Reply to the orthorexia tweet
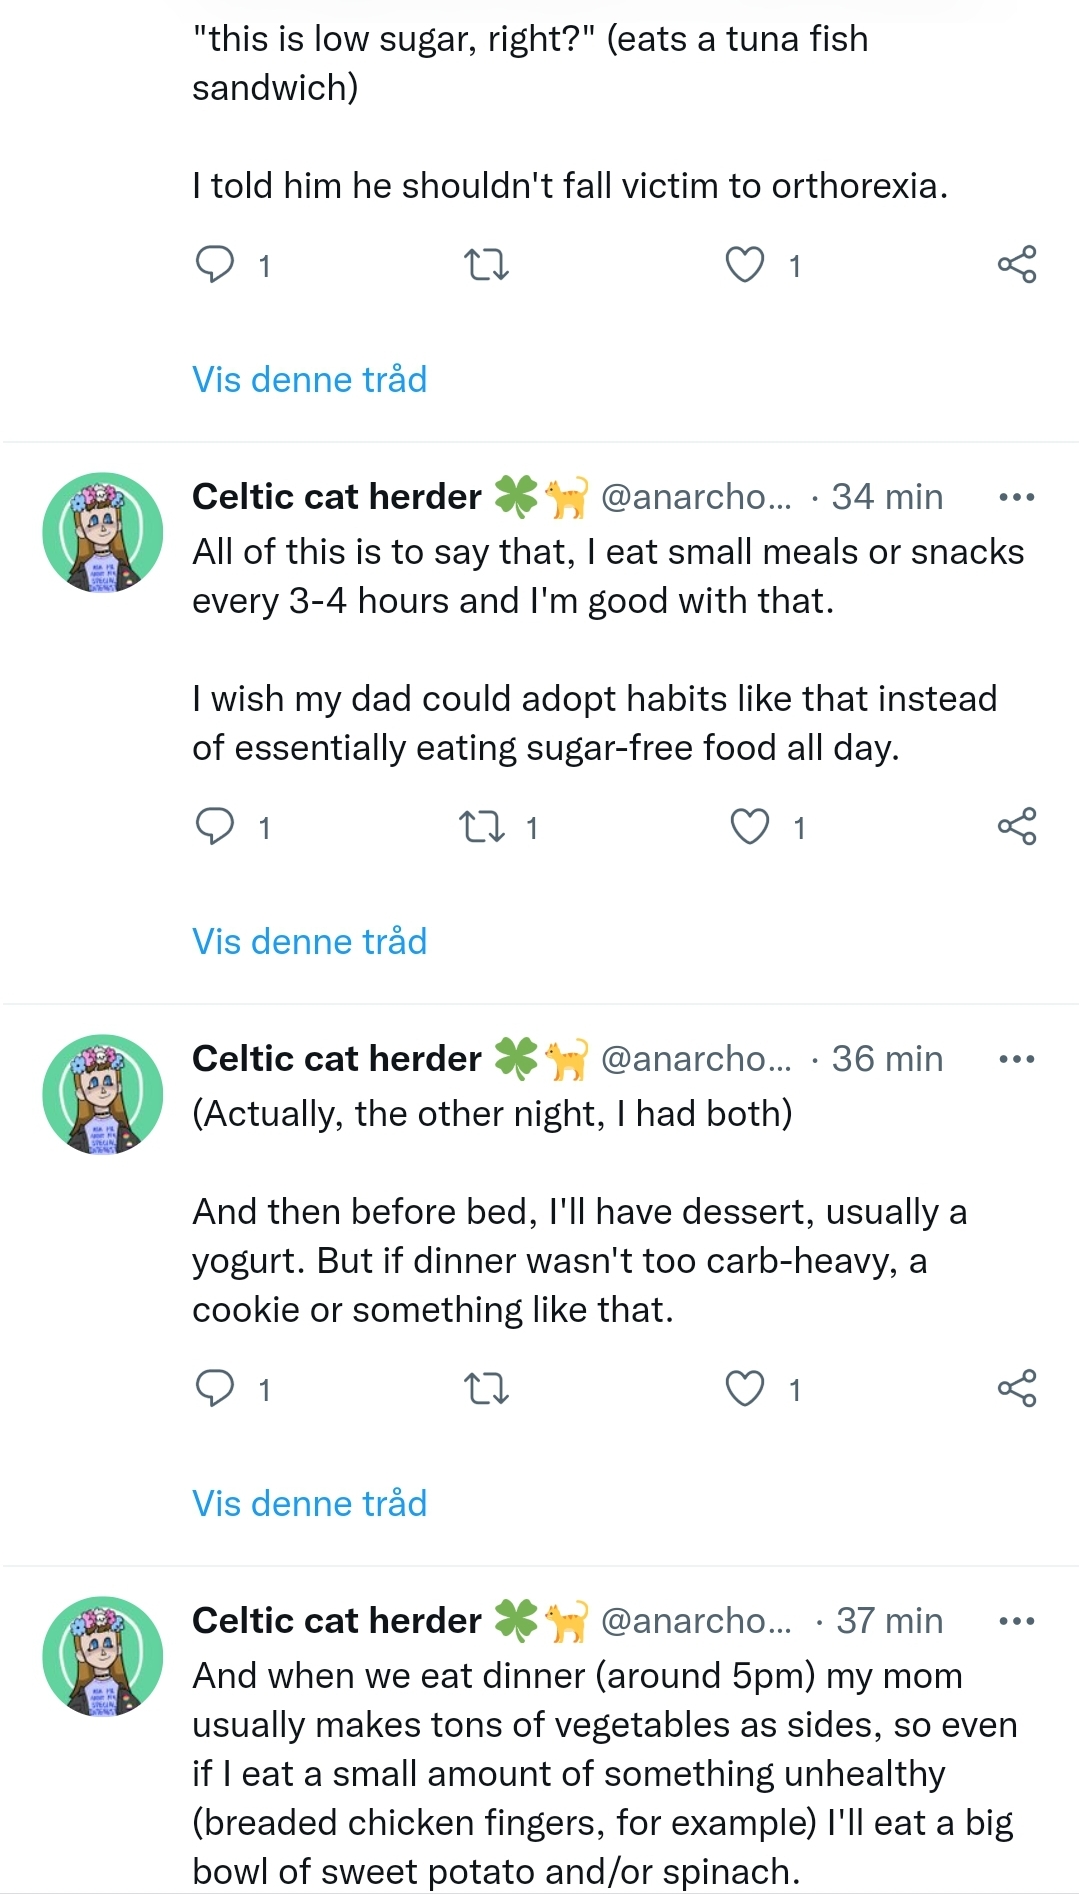Viewport: 1079px width, 1894px height. coord(215,265)
